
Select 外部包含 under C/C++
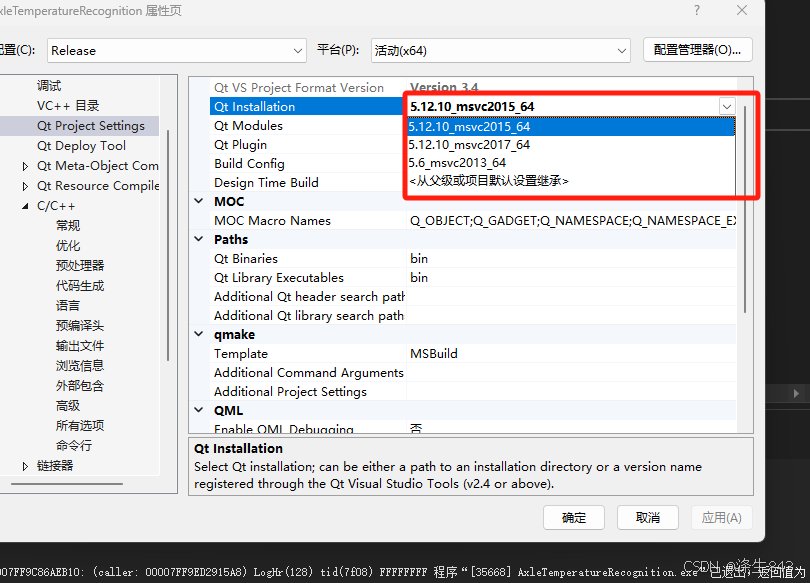[x=80, y=386]
